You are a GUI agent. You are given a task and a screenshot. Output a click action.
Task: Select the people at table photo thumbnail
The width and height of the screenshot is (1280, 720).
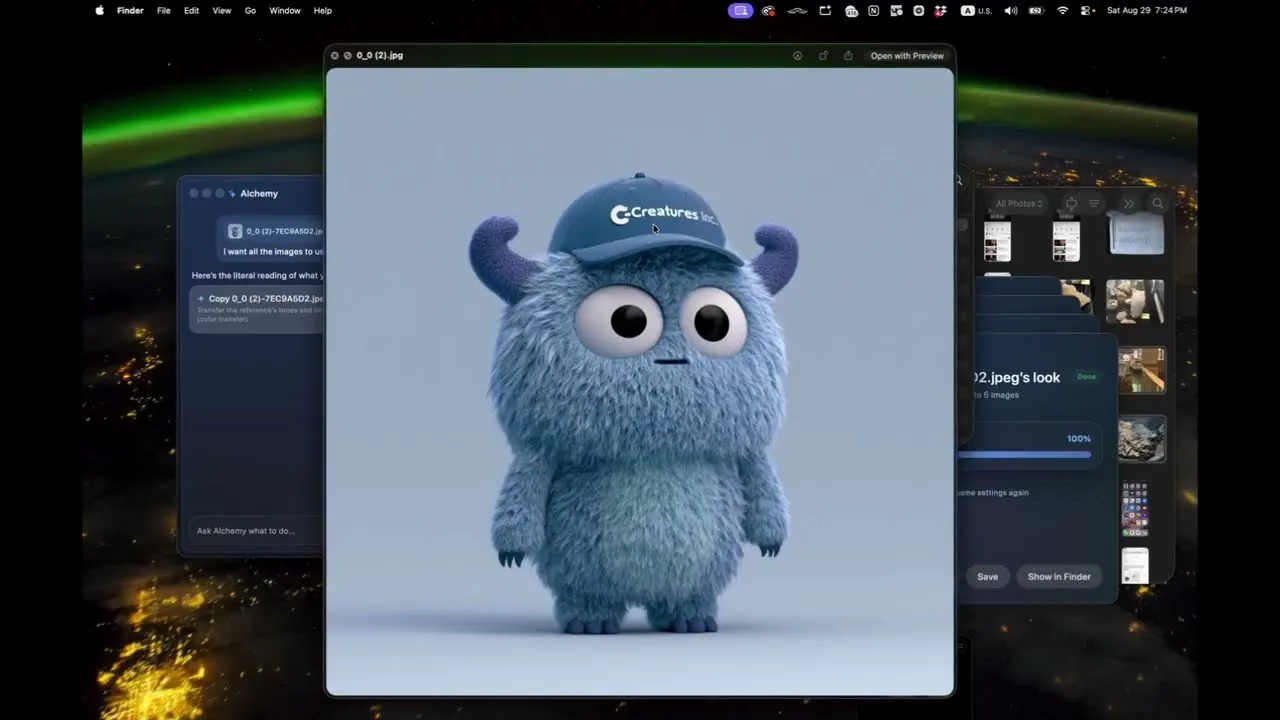(x=1135, y=302)
